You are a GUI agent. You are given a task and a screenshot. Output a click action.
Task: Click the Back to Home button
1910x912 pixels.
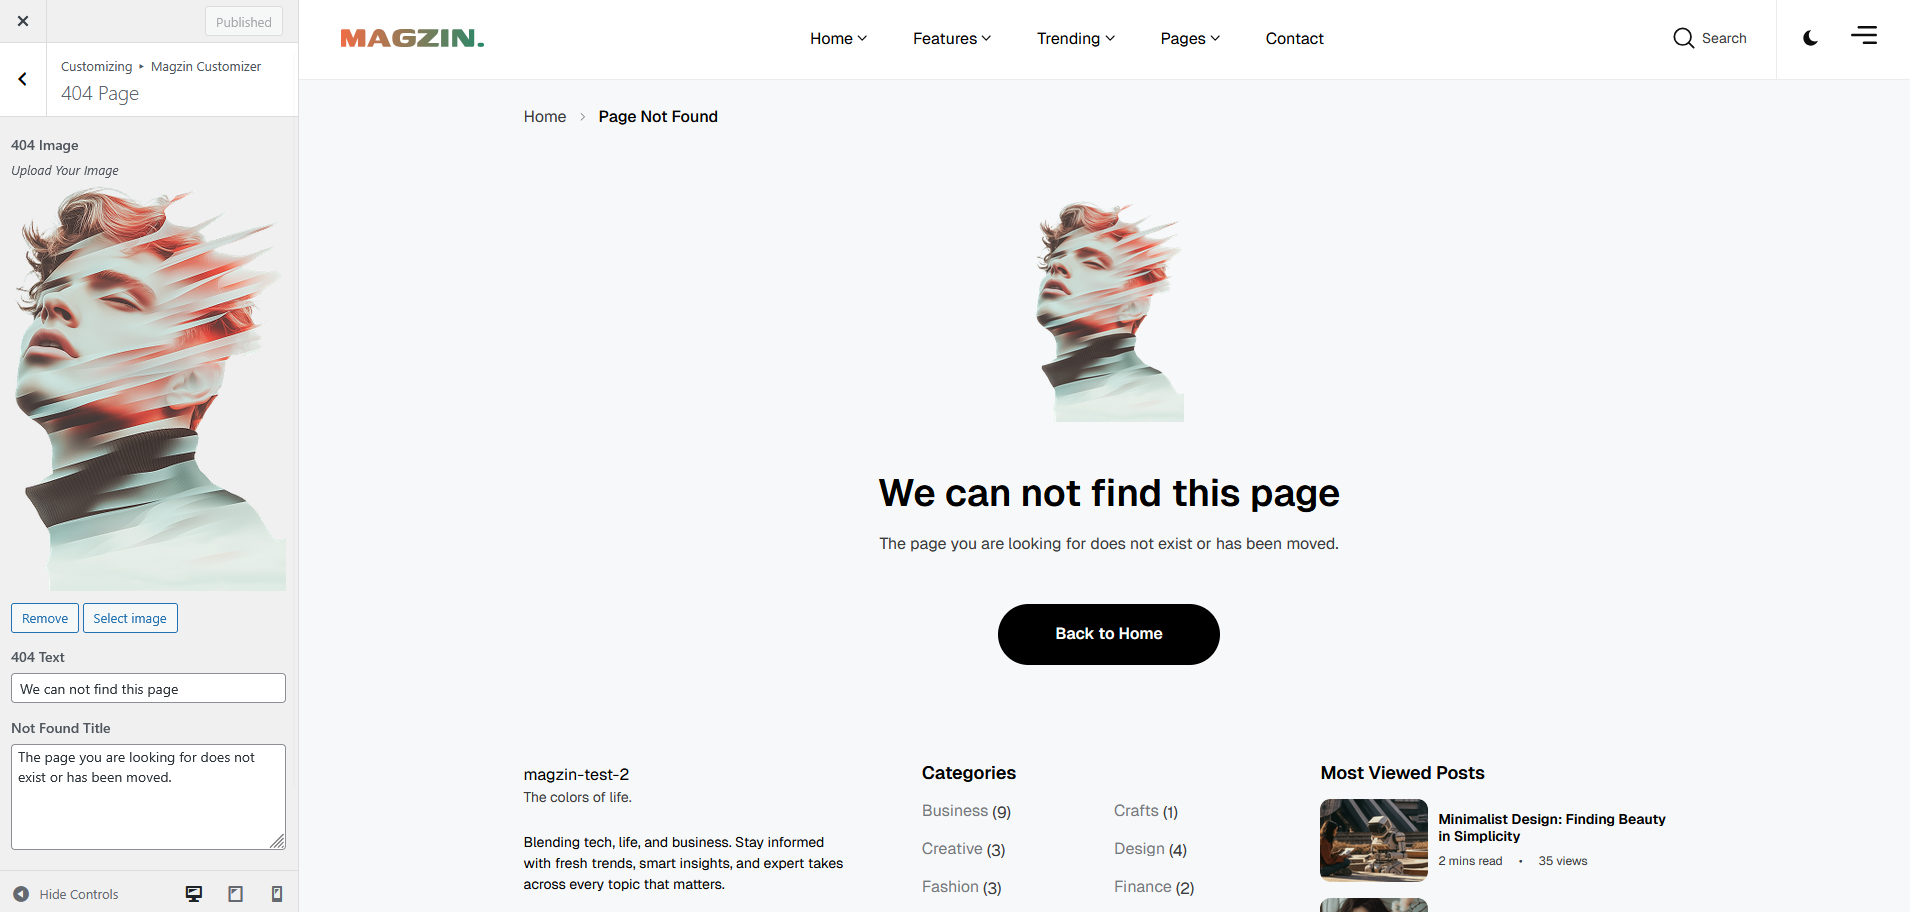pos(1108,634)
